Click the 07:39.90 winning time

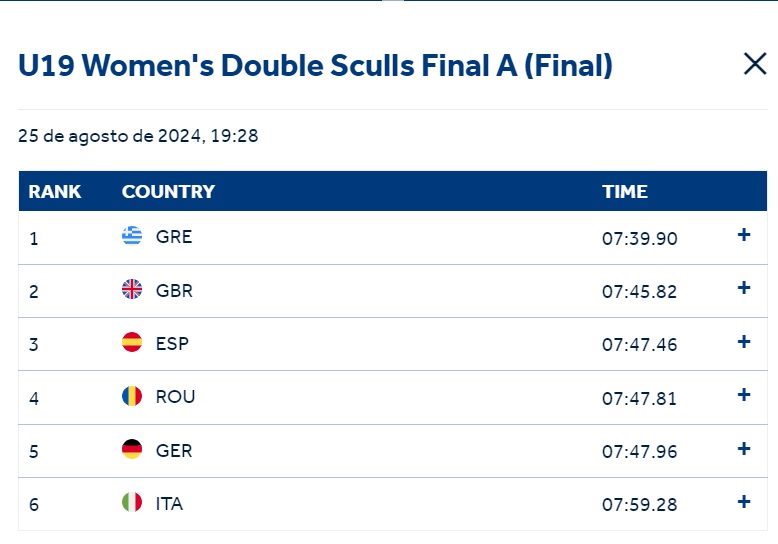(639, 238)
